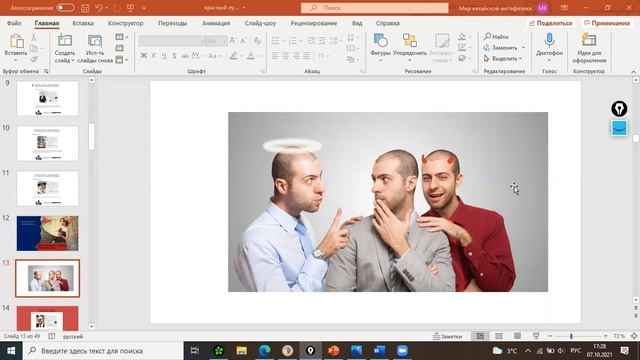Click the slide panel scroll down arrow
The image size is (640, 360).
[91, 326]
